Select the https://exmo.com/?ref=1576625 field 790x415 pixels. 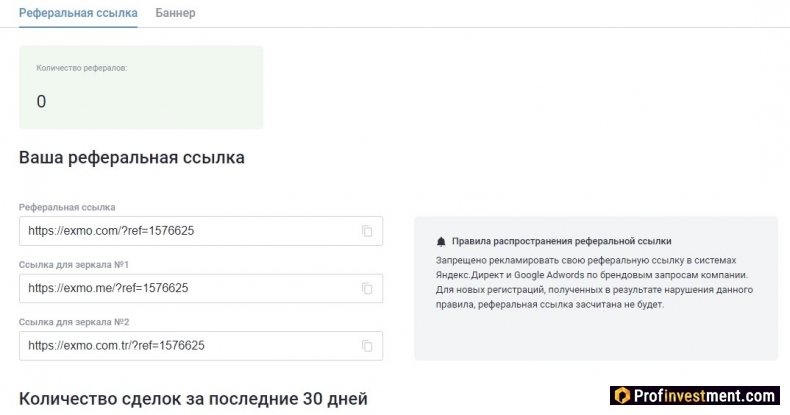click(x=201, y=231)
